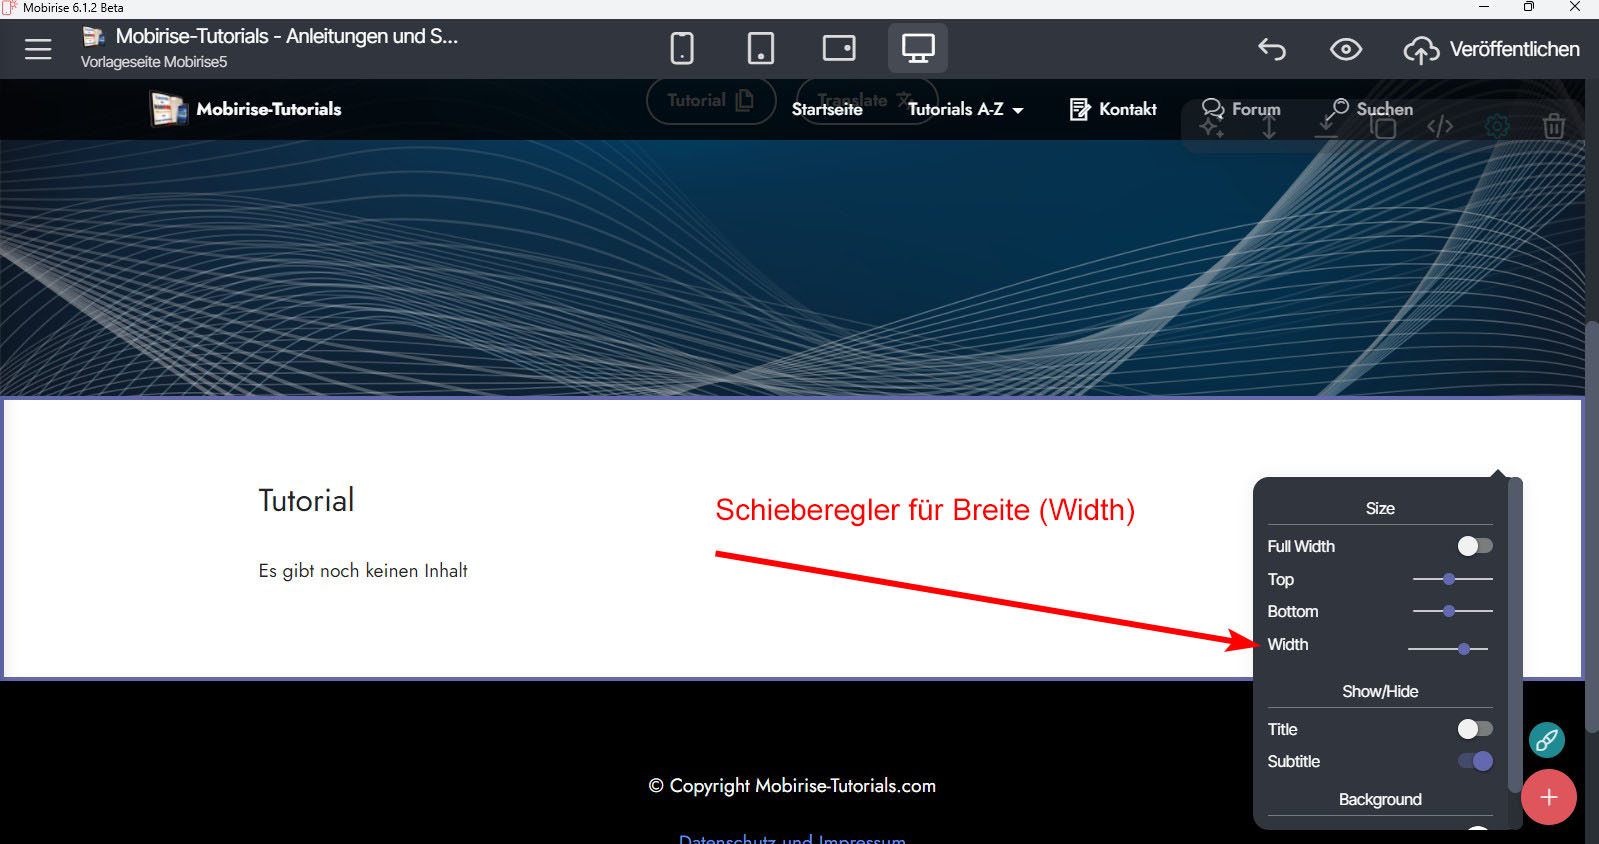1599x844 pixels.
Task: Adjust the Top padding slider
Action: 1452,579
